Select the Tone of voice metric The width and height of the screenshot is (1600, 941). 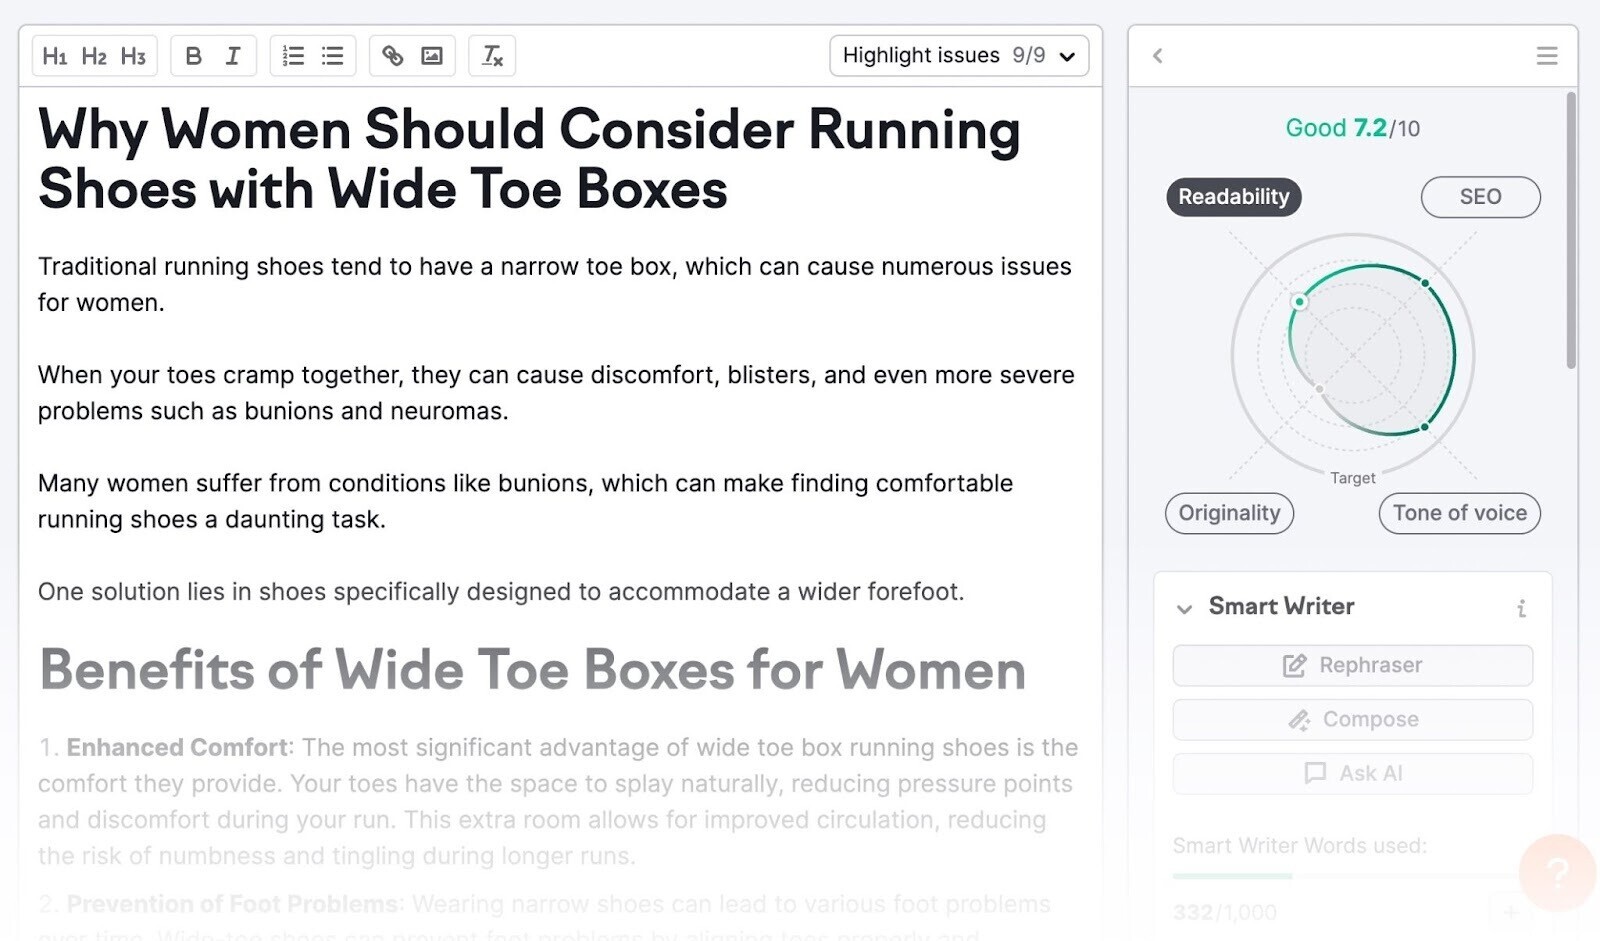tap(1459, 513)
